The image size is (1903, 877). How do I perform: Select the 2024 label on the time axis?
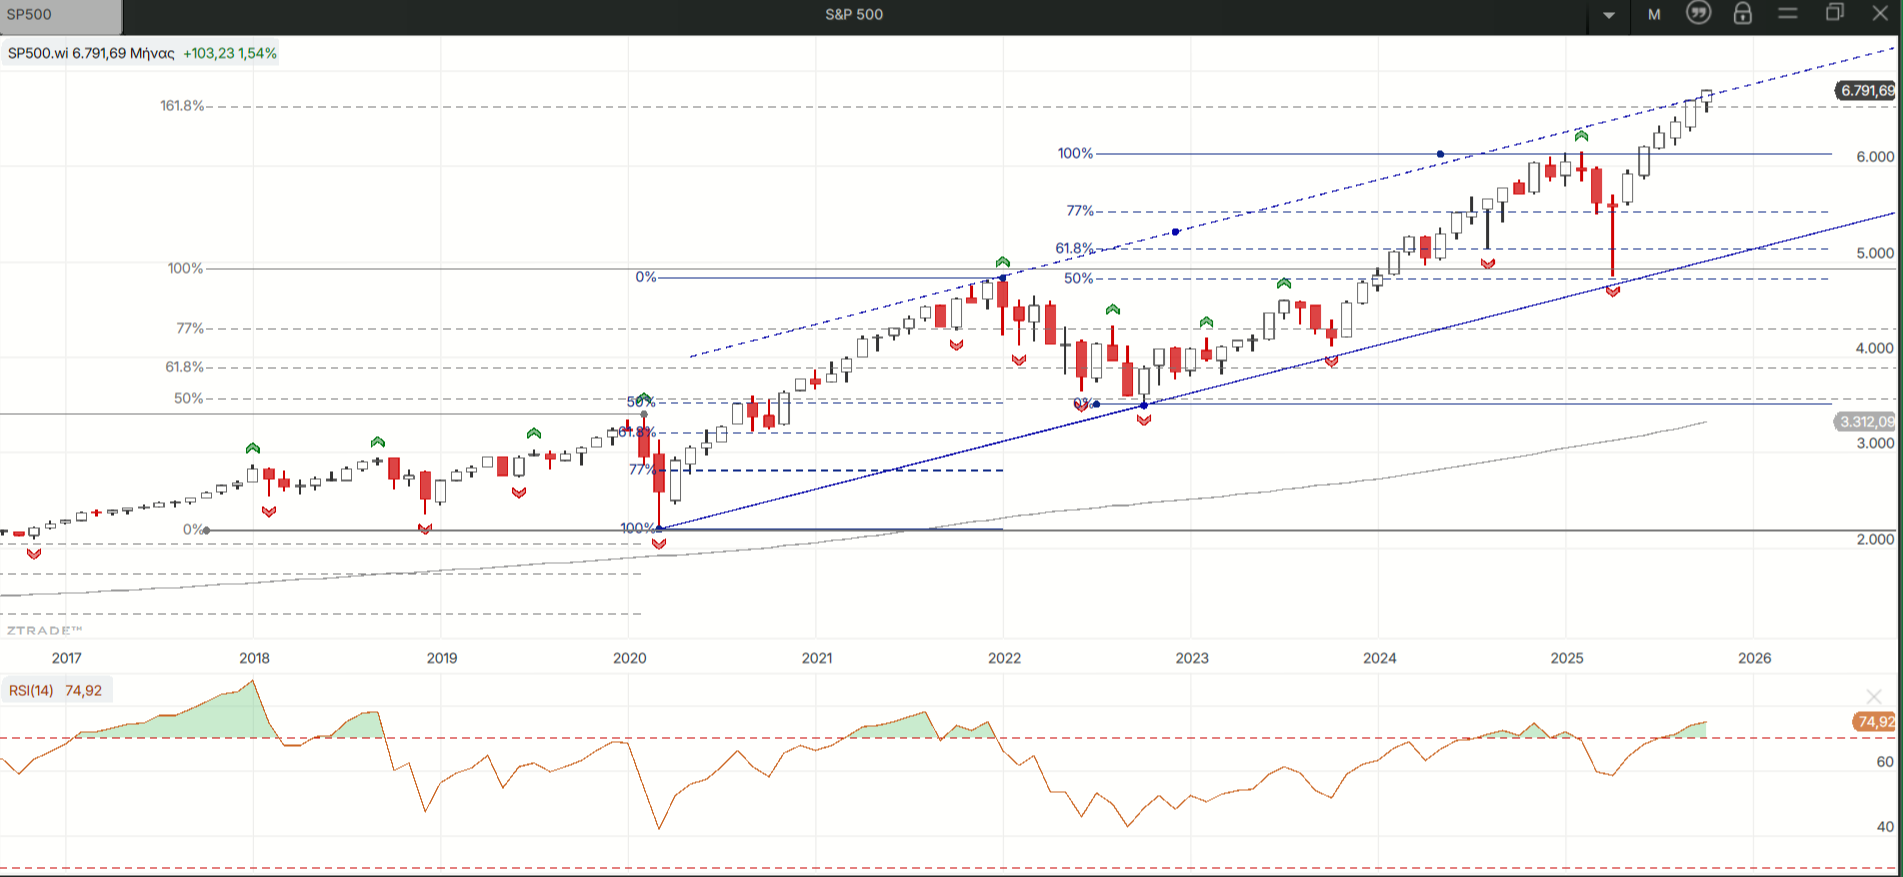[x=1379, y=658]
